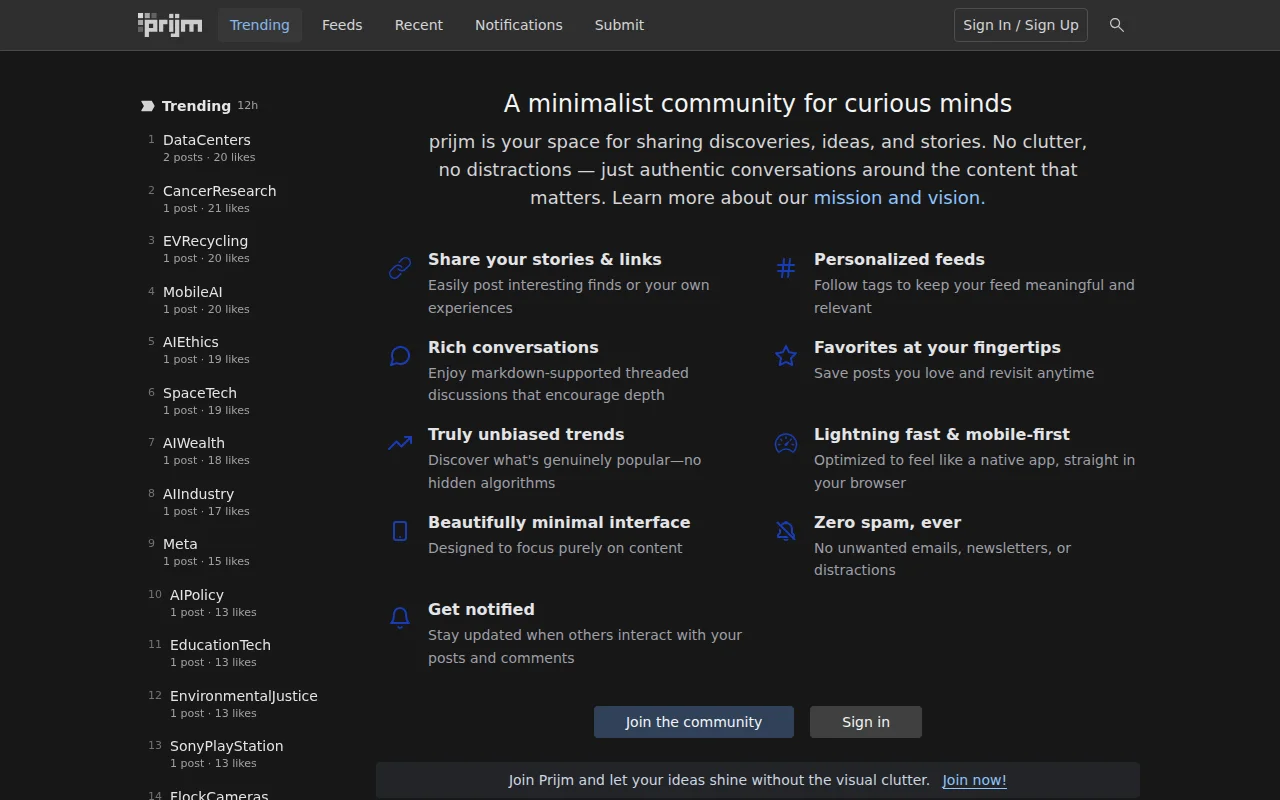Go to the Recent tab
1280x800 pixels.
(x=419, y=25)
